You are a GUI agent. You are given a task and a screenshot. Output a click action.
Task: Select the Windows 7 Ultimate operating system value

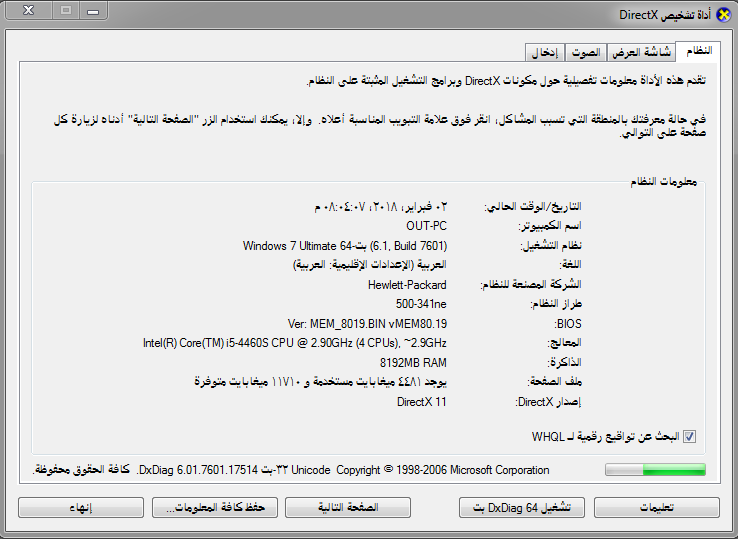point(345,246)
